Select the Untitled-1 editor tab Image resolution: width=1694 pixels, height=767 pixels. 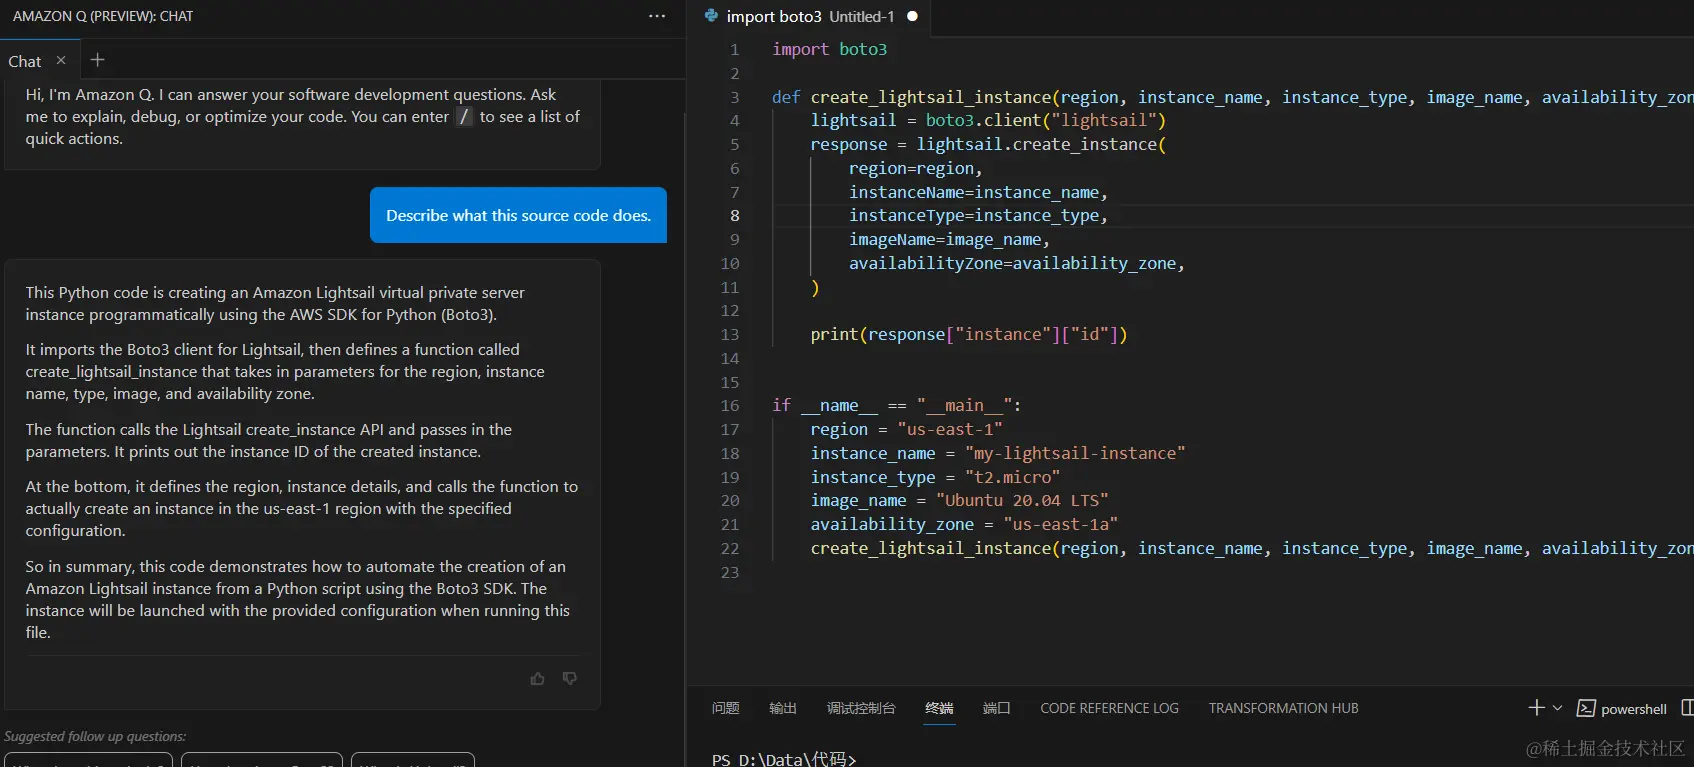click(811, 16)
